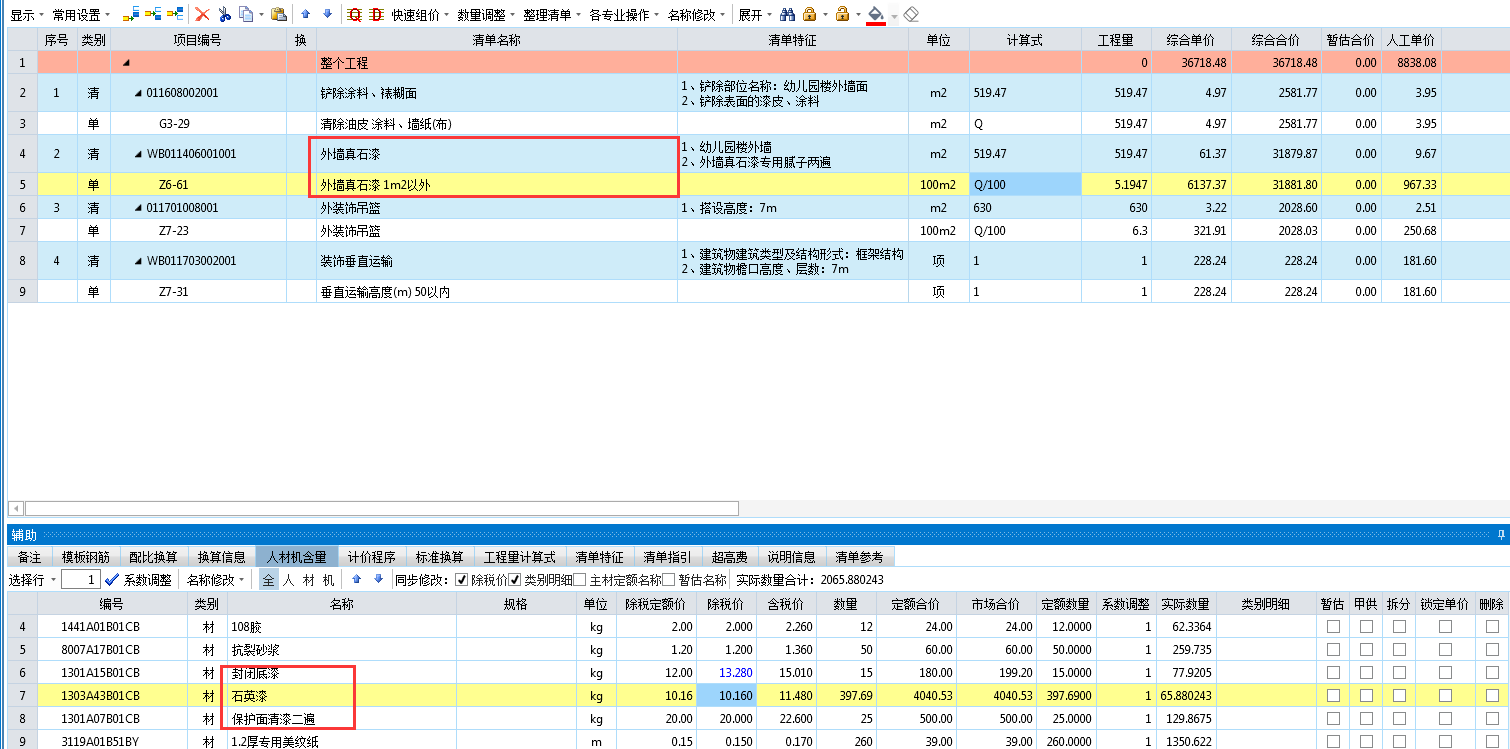Check 暂估 box for 石英漆 row
This screenshot has width=1510, height=749.
(1332, 695)
